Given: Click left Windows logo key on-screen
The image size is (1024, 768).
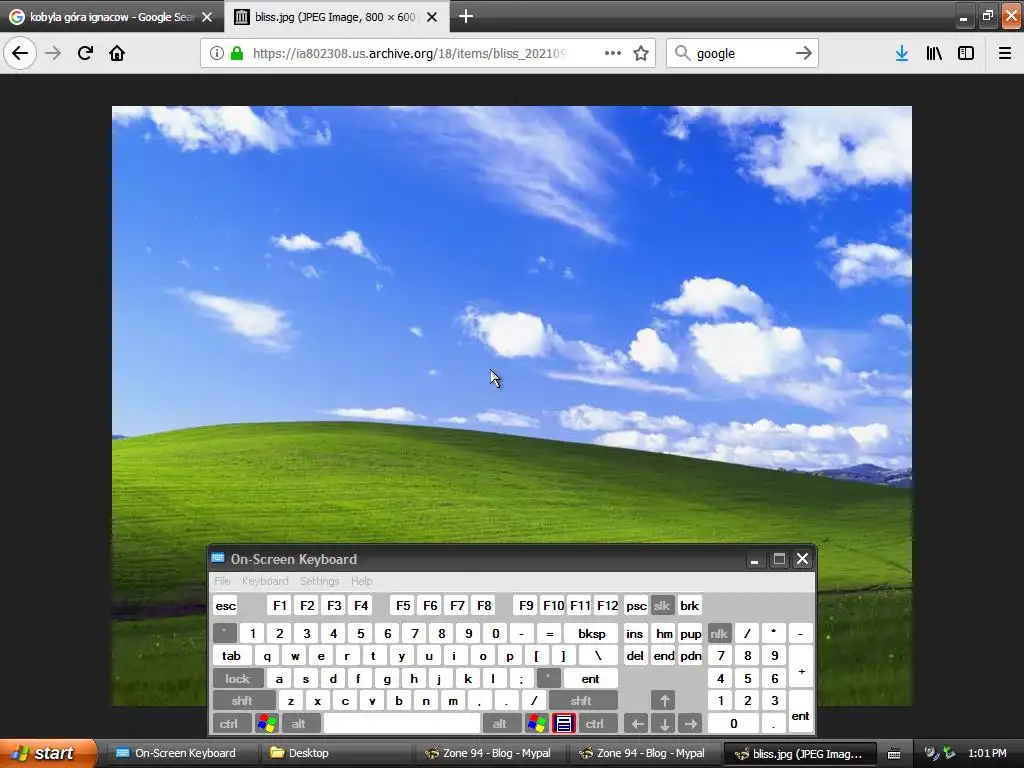Looking at the screenshot, I should (267, 724).
